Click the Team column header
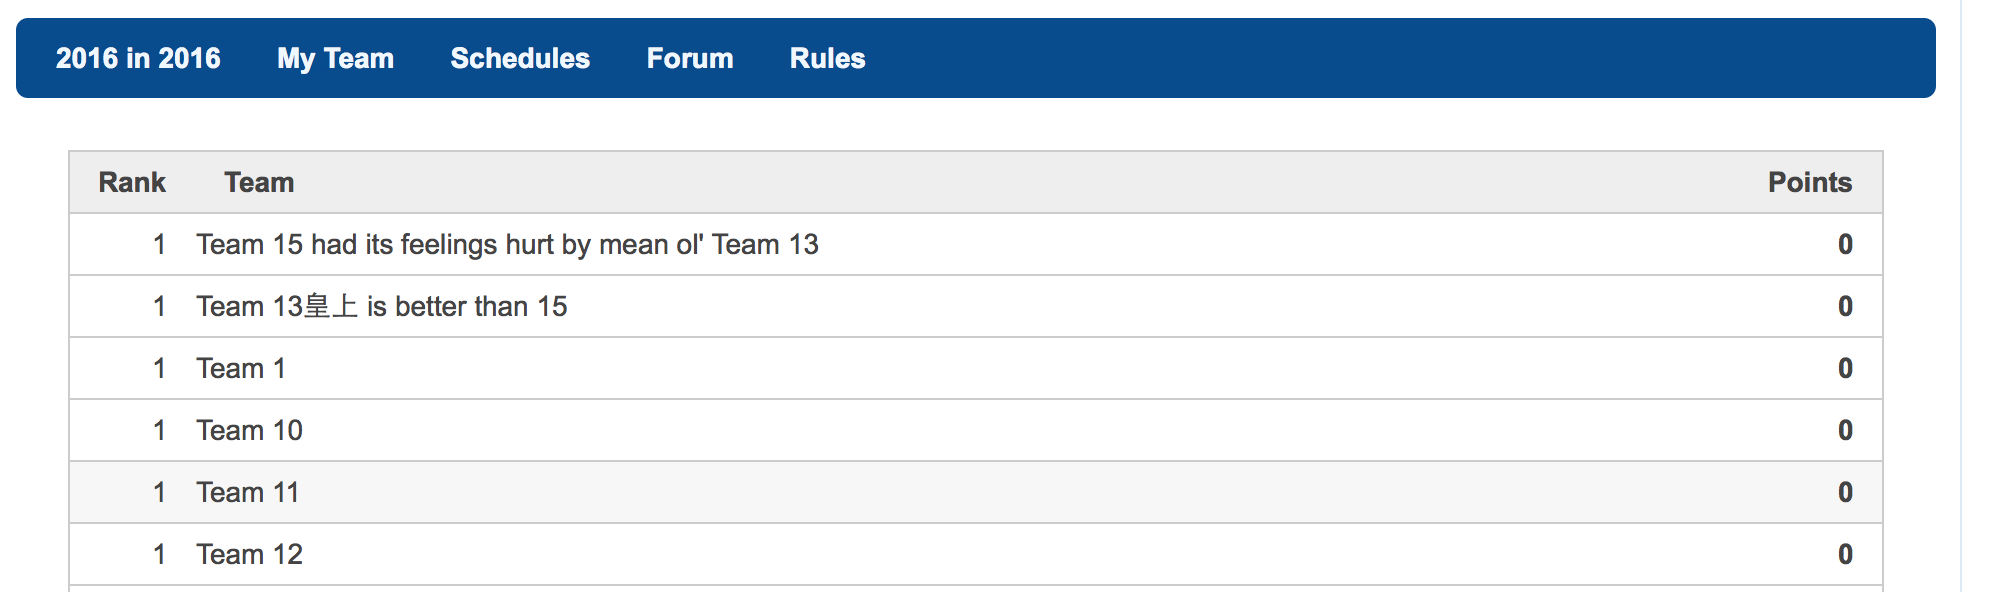 pyautogui.click(x=259, y=182)
